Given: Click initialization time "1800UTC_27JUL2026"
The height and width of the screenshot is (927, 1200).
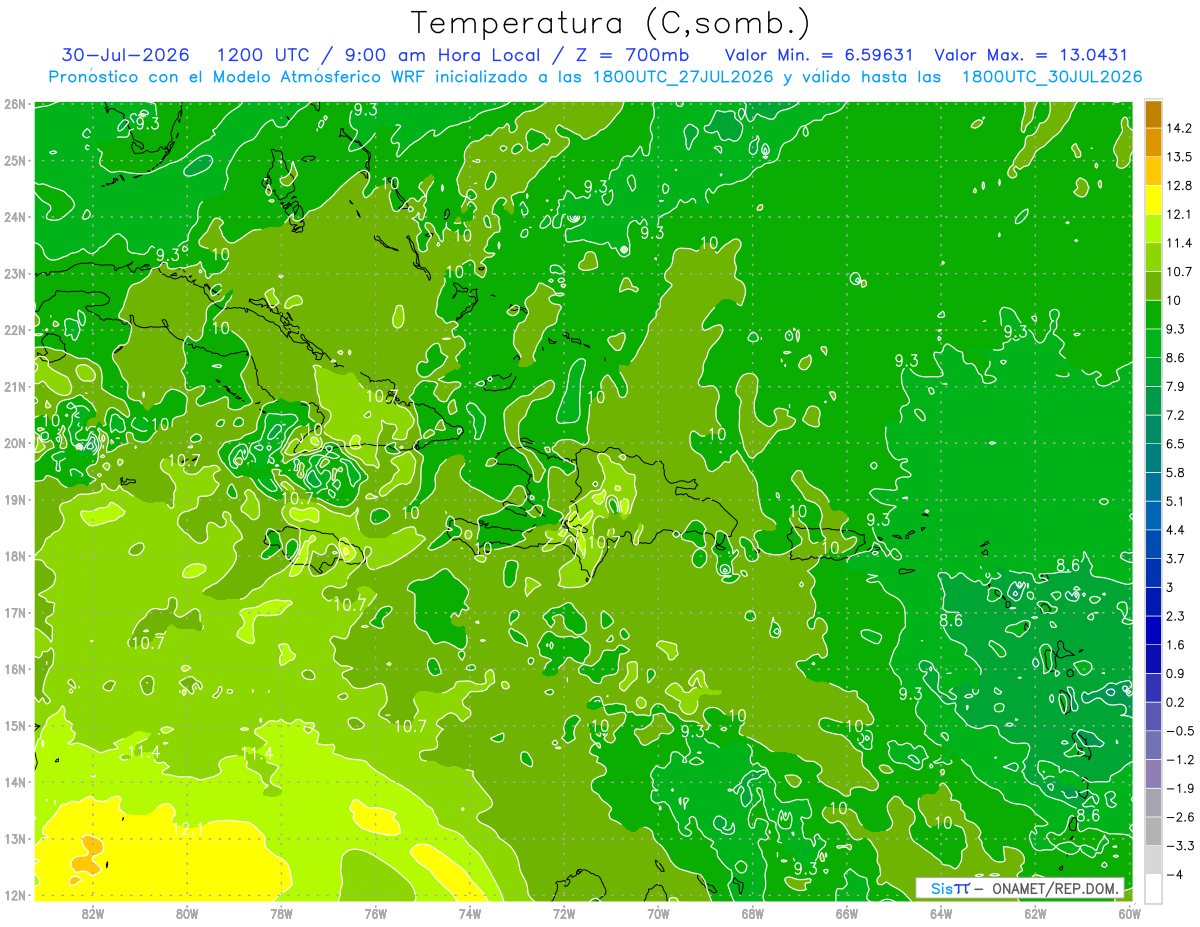Looking at the screenshot, I should 683,76.
